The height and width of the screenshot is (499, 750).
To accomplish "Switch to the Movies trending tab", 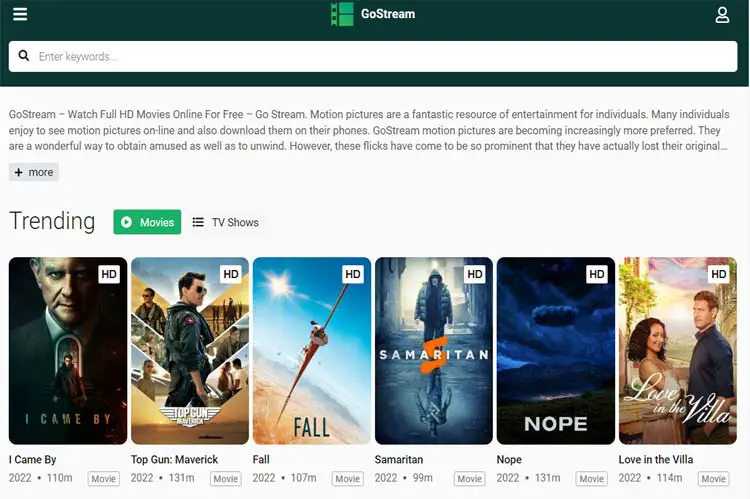I will (x=147, y=222).
